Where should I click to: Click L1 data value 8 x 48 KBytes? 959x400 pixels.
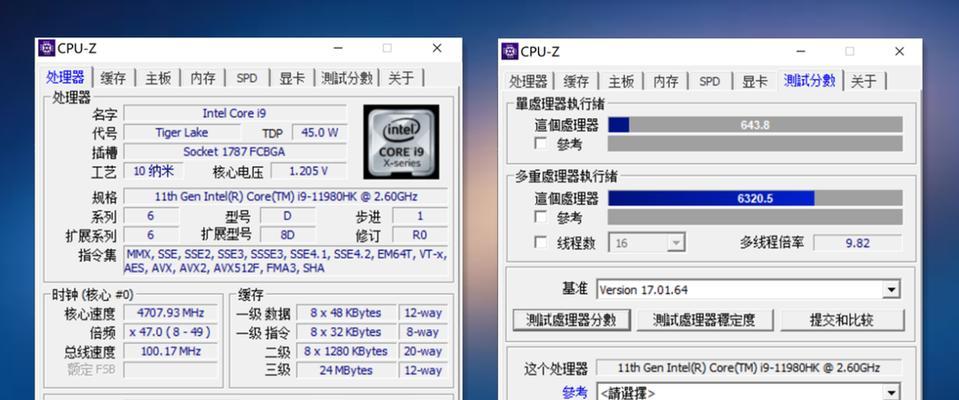pyautogui.click(x=346, y=313)
